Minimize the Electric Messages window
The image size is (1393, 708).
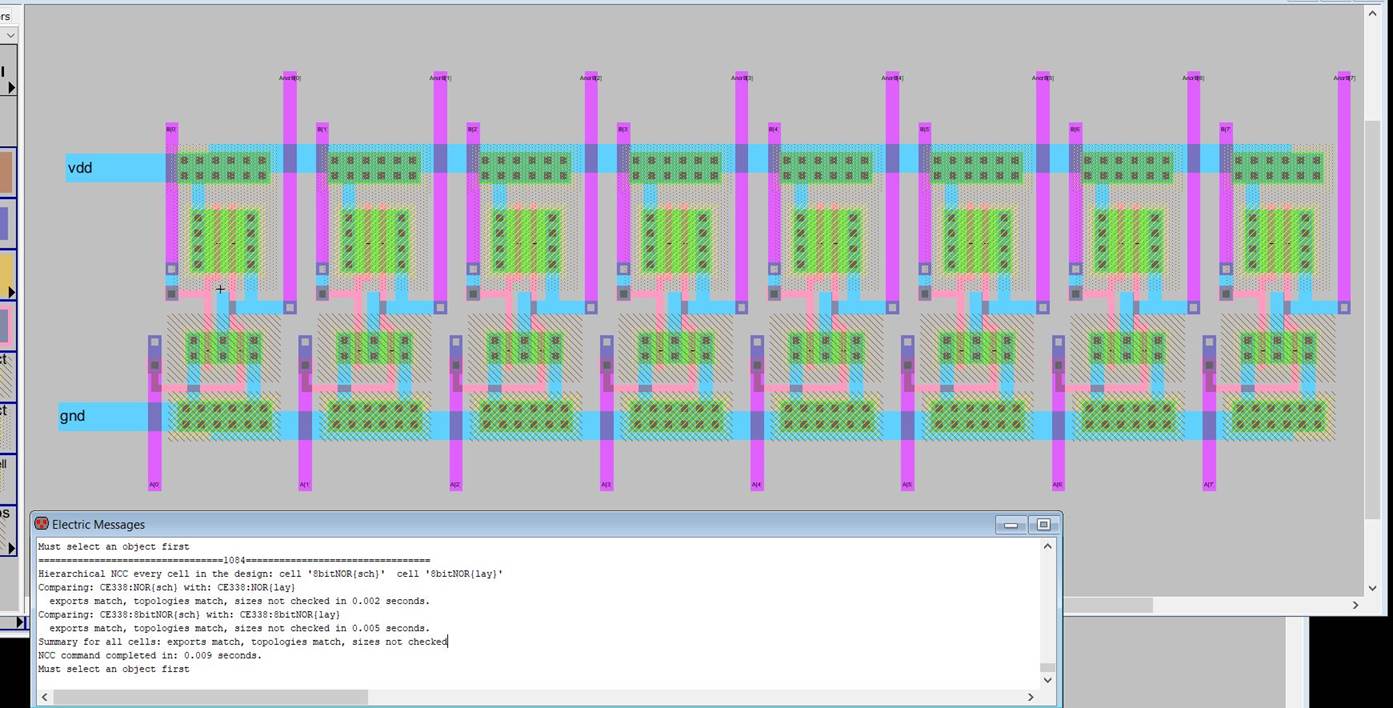(1011, 525)
